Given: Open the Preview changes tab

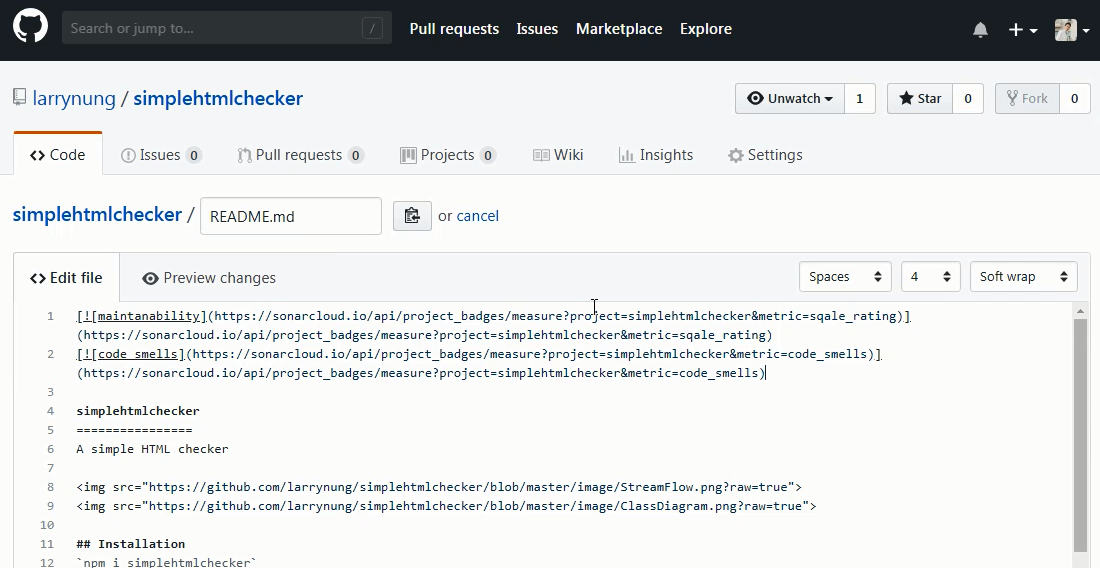Looking at the screenshot, I should pyautogui.click(x=208, y=278).
